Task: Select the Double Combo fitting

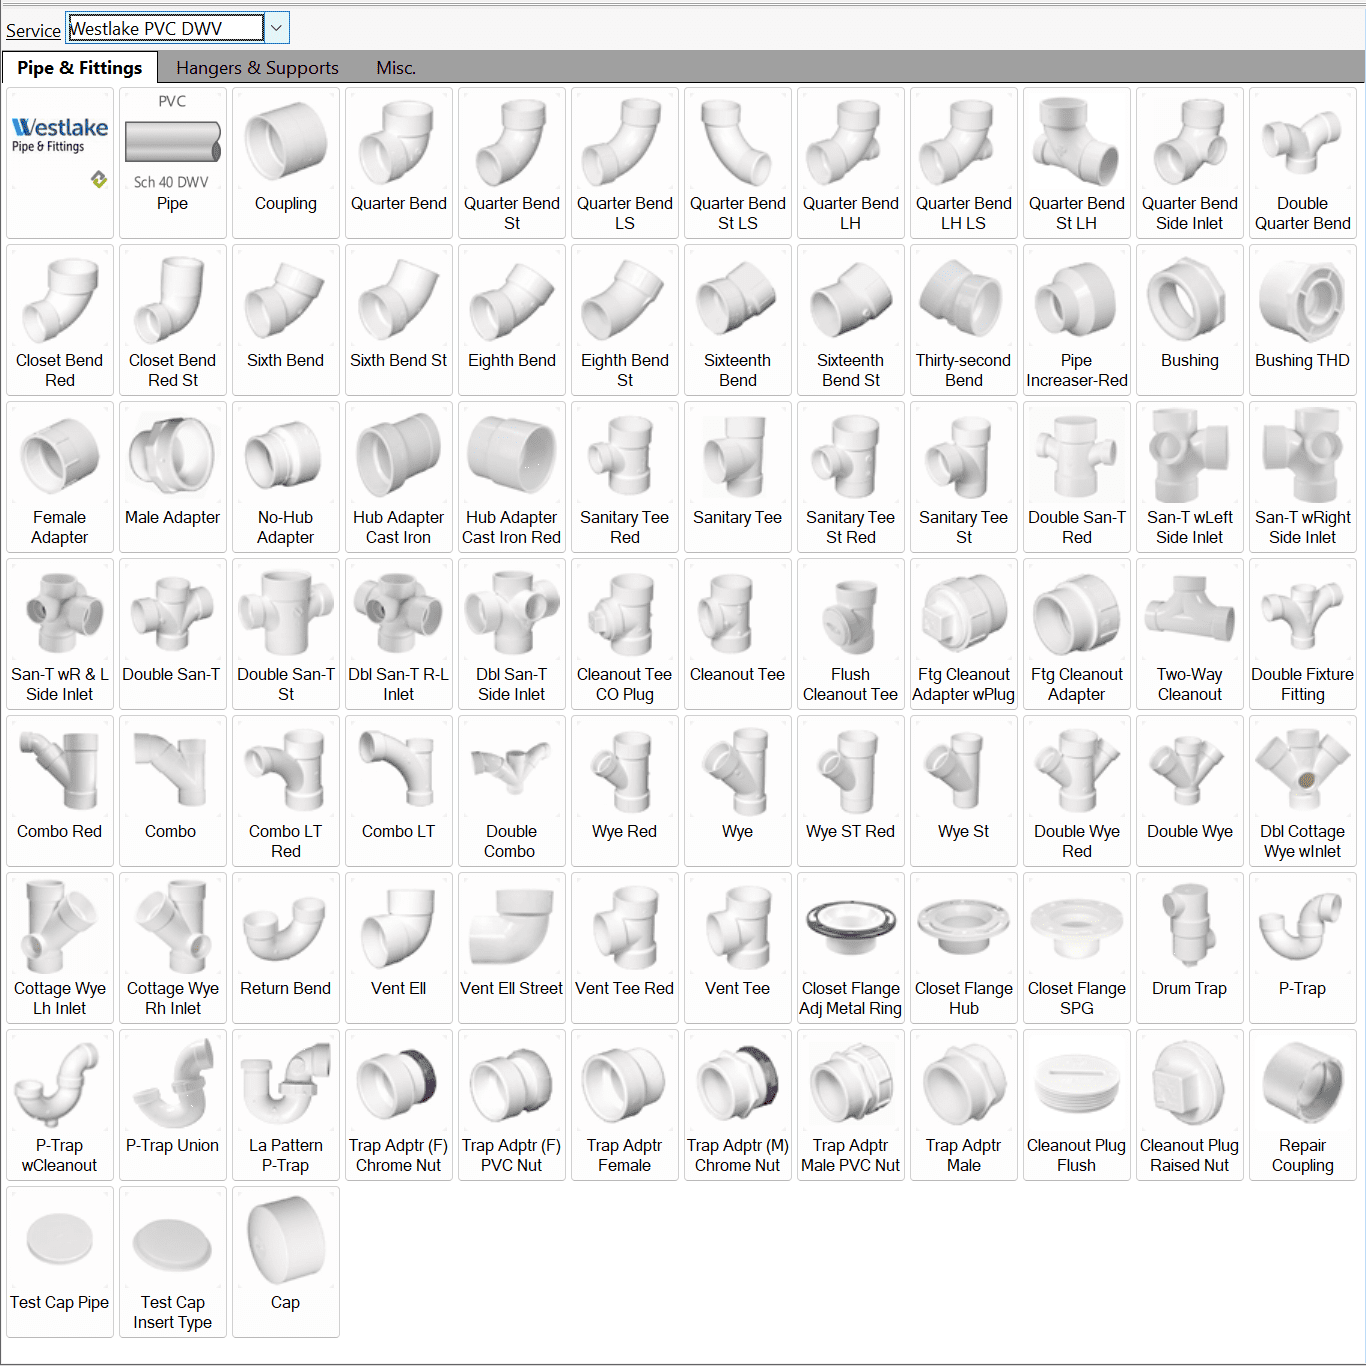Action: coord(511,790)
